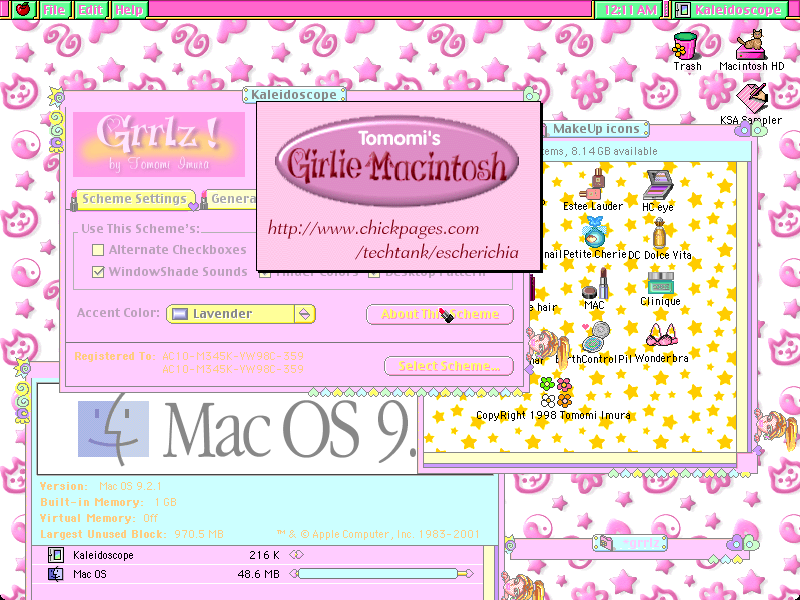Dismiss the Tomomi's Girlie Macintosh splash
800x600 pixels.
tap(398, 187)
